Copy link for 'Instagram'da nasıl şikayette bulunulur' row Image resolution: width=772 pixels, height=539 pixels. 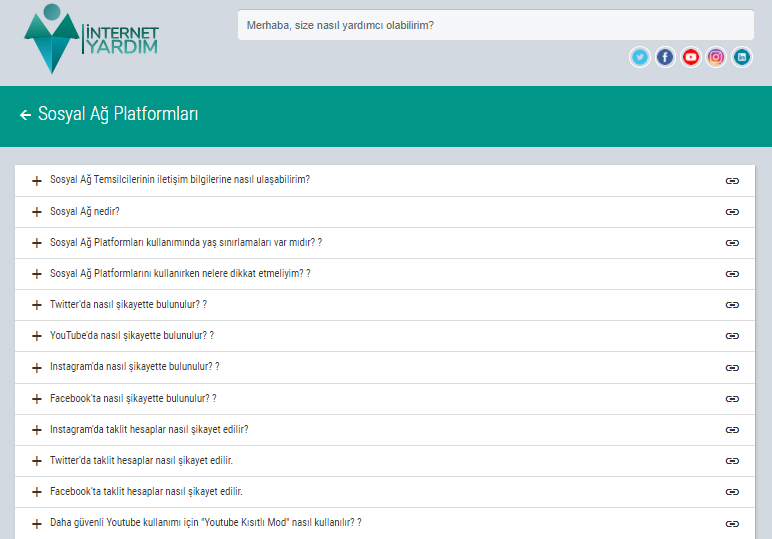(732, 368)
